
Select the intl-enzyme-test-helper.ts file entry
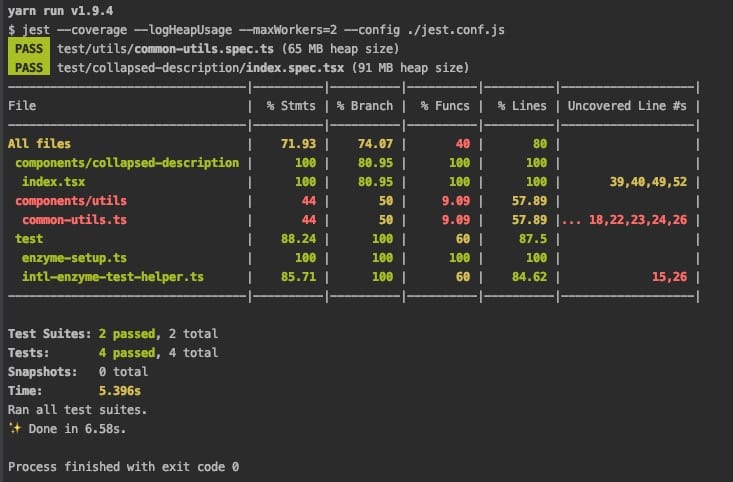pyautogui.click(x=113, y=277)
